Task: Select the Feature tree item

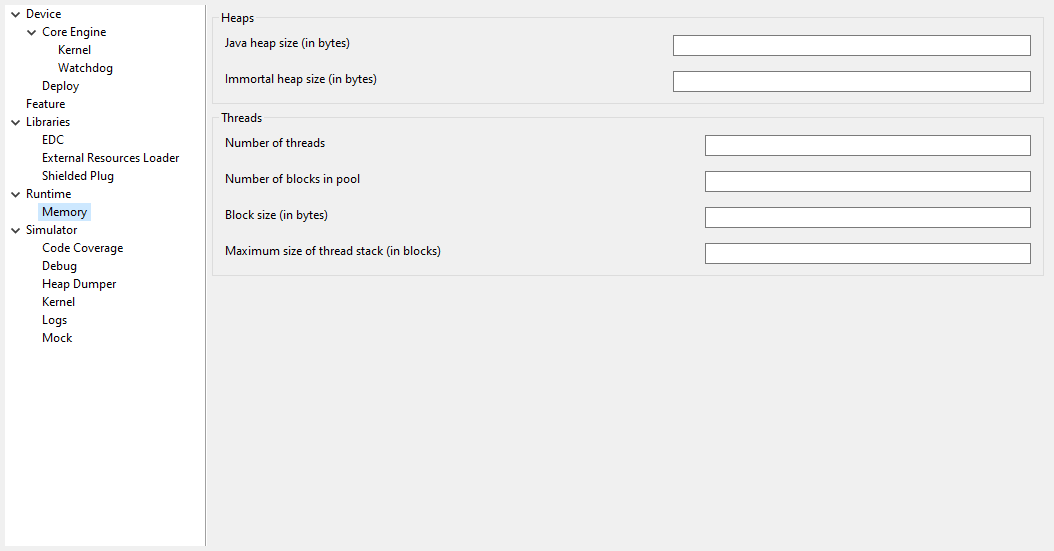Action: tap(45, 104)
